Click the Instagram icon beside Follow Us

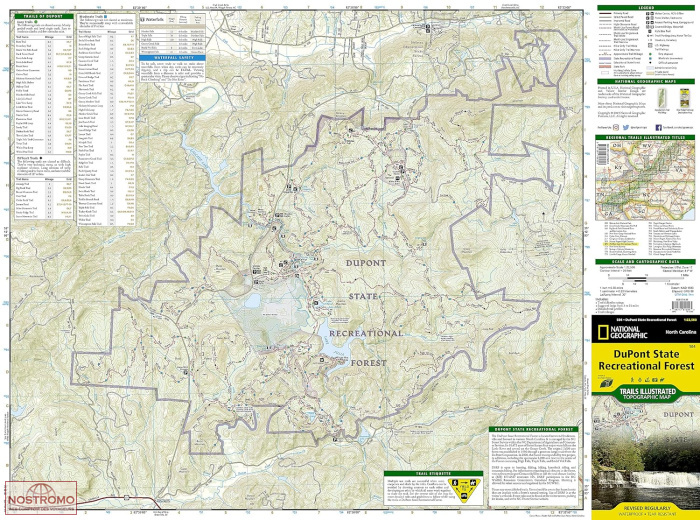pos(616,128)
